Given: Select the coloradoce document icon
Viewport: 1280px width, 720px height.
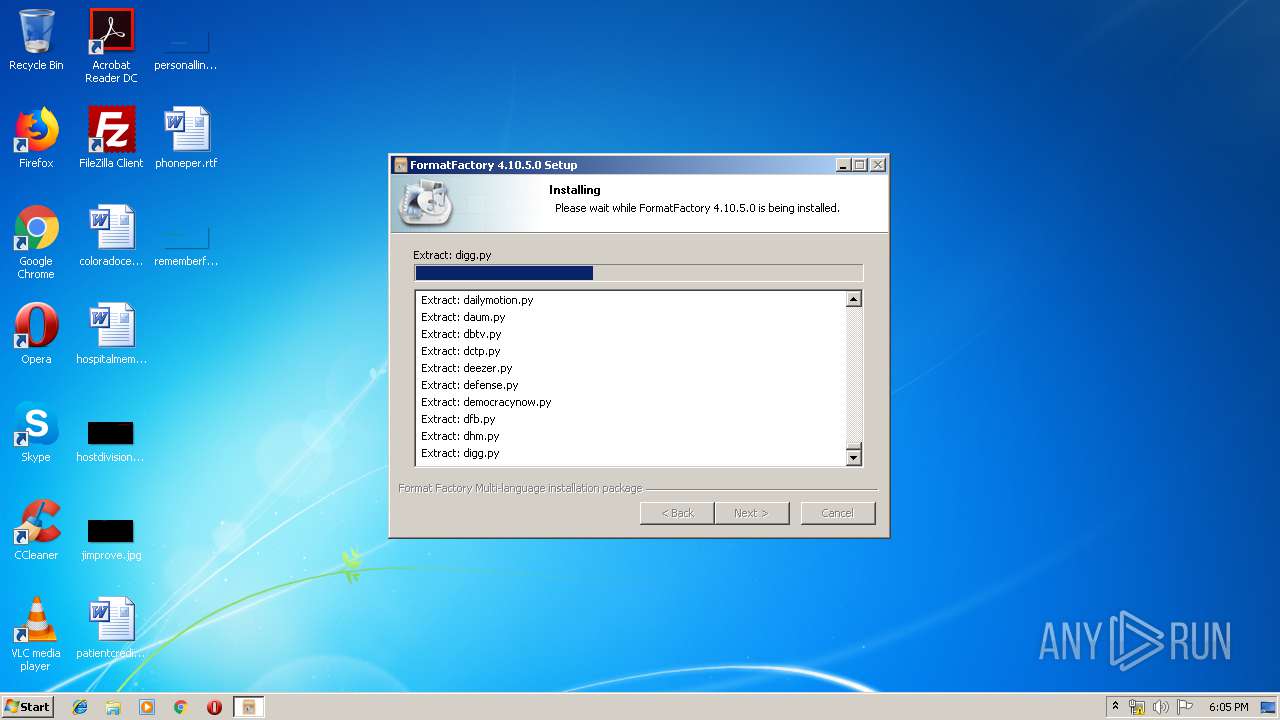Looking at the screenshot, I should (x=111, y=236).
